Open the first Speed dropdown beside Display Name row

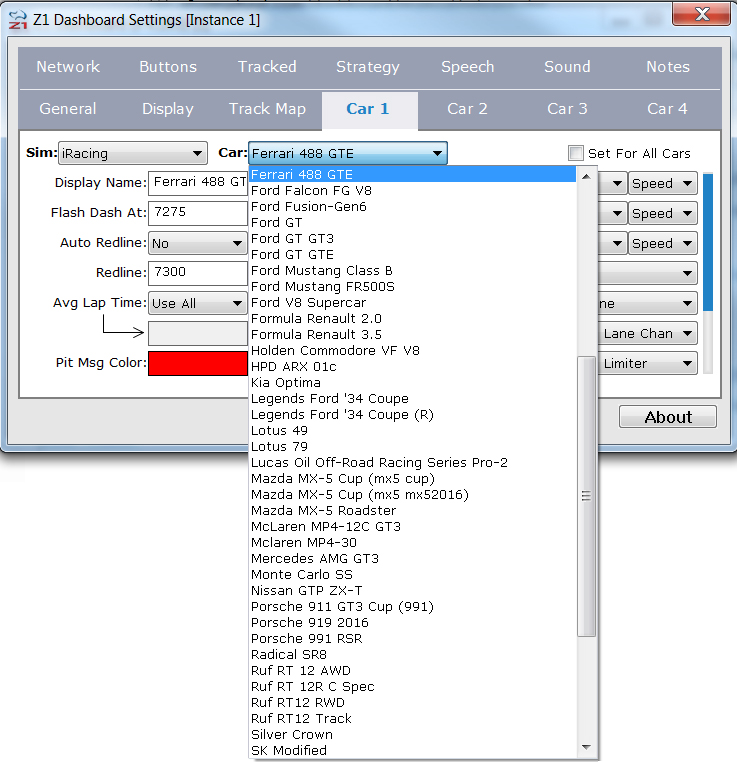coord(663,183)
